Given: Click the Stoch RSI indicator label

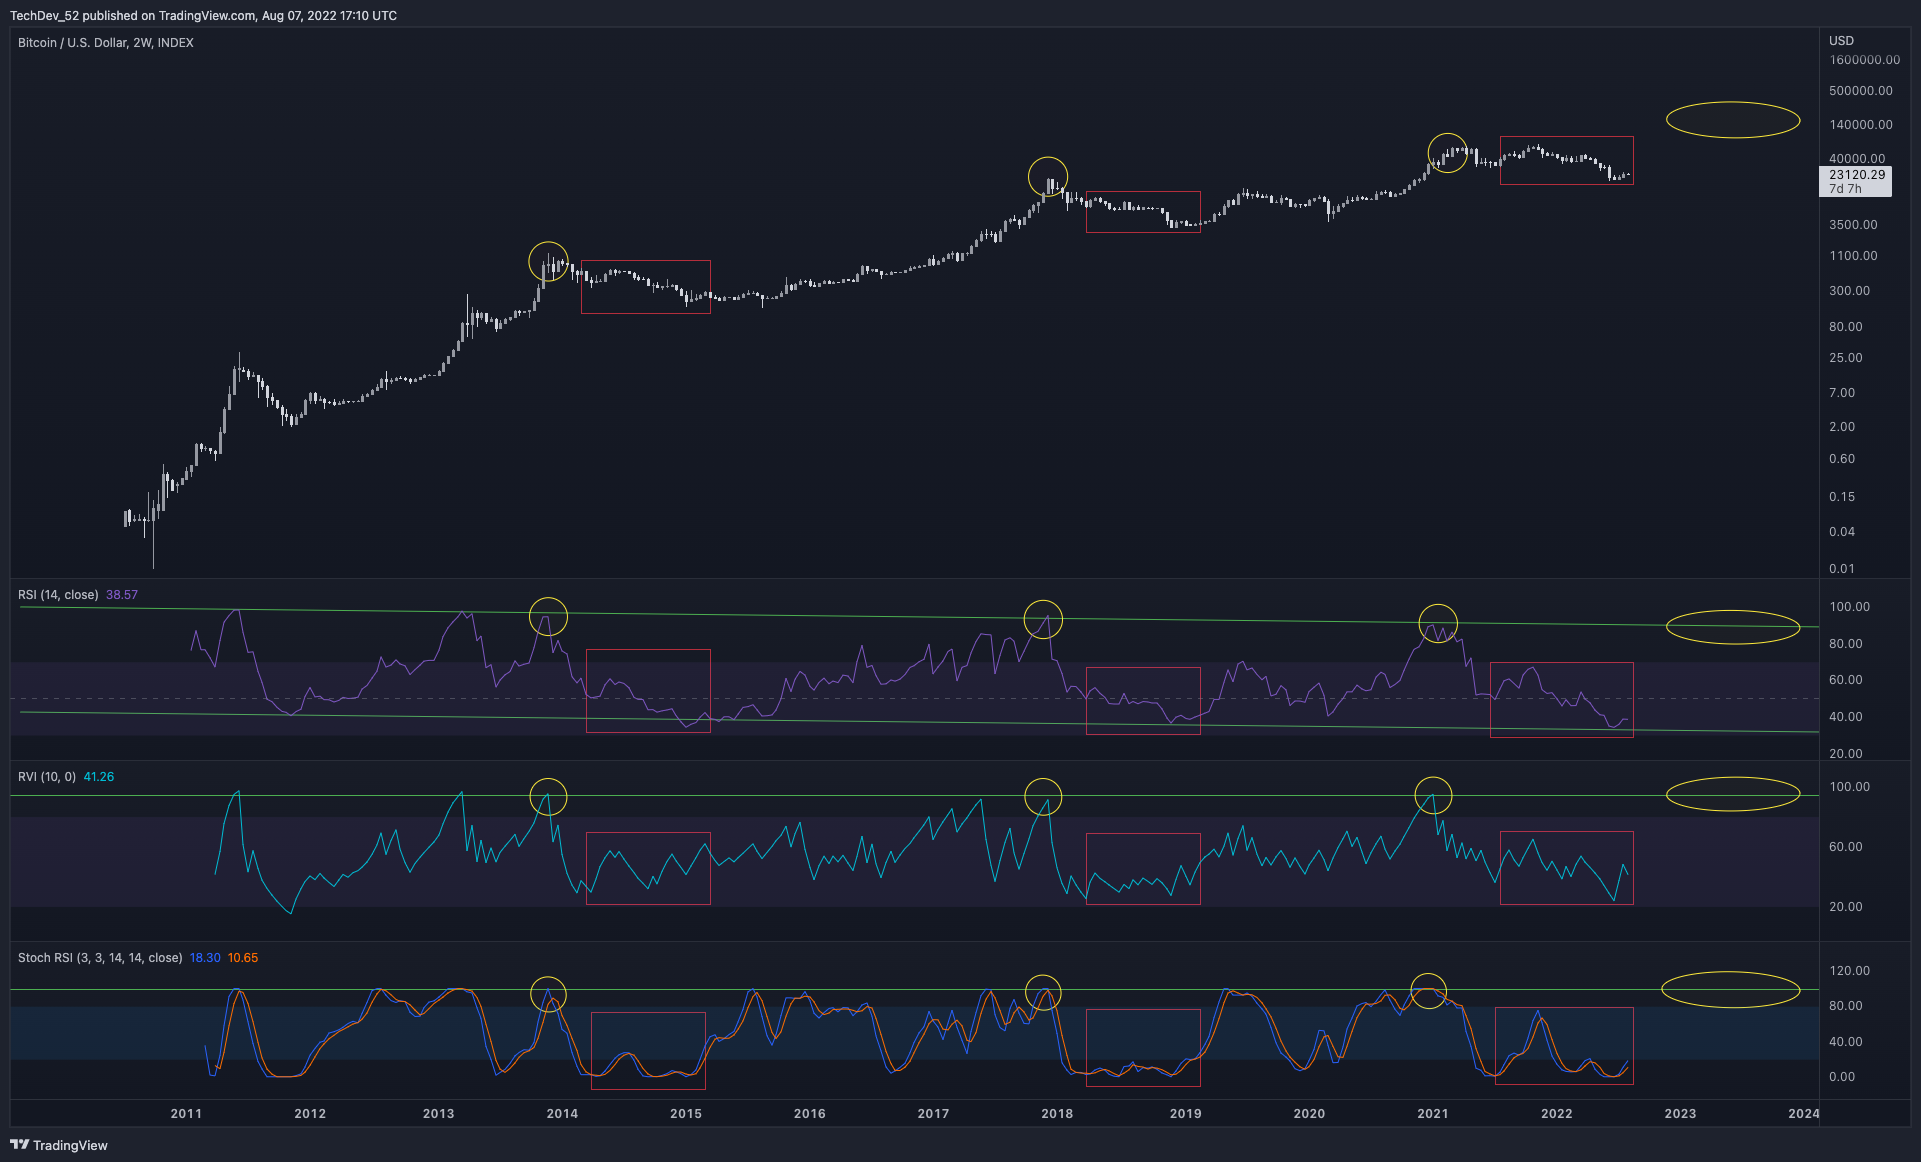Looking at the screenshot, I should tap(99, 958).
